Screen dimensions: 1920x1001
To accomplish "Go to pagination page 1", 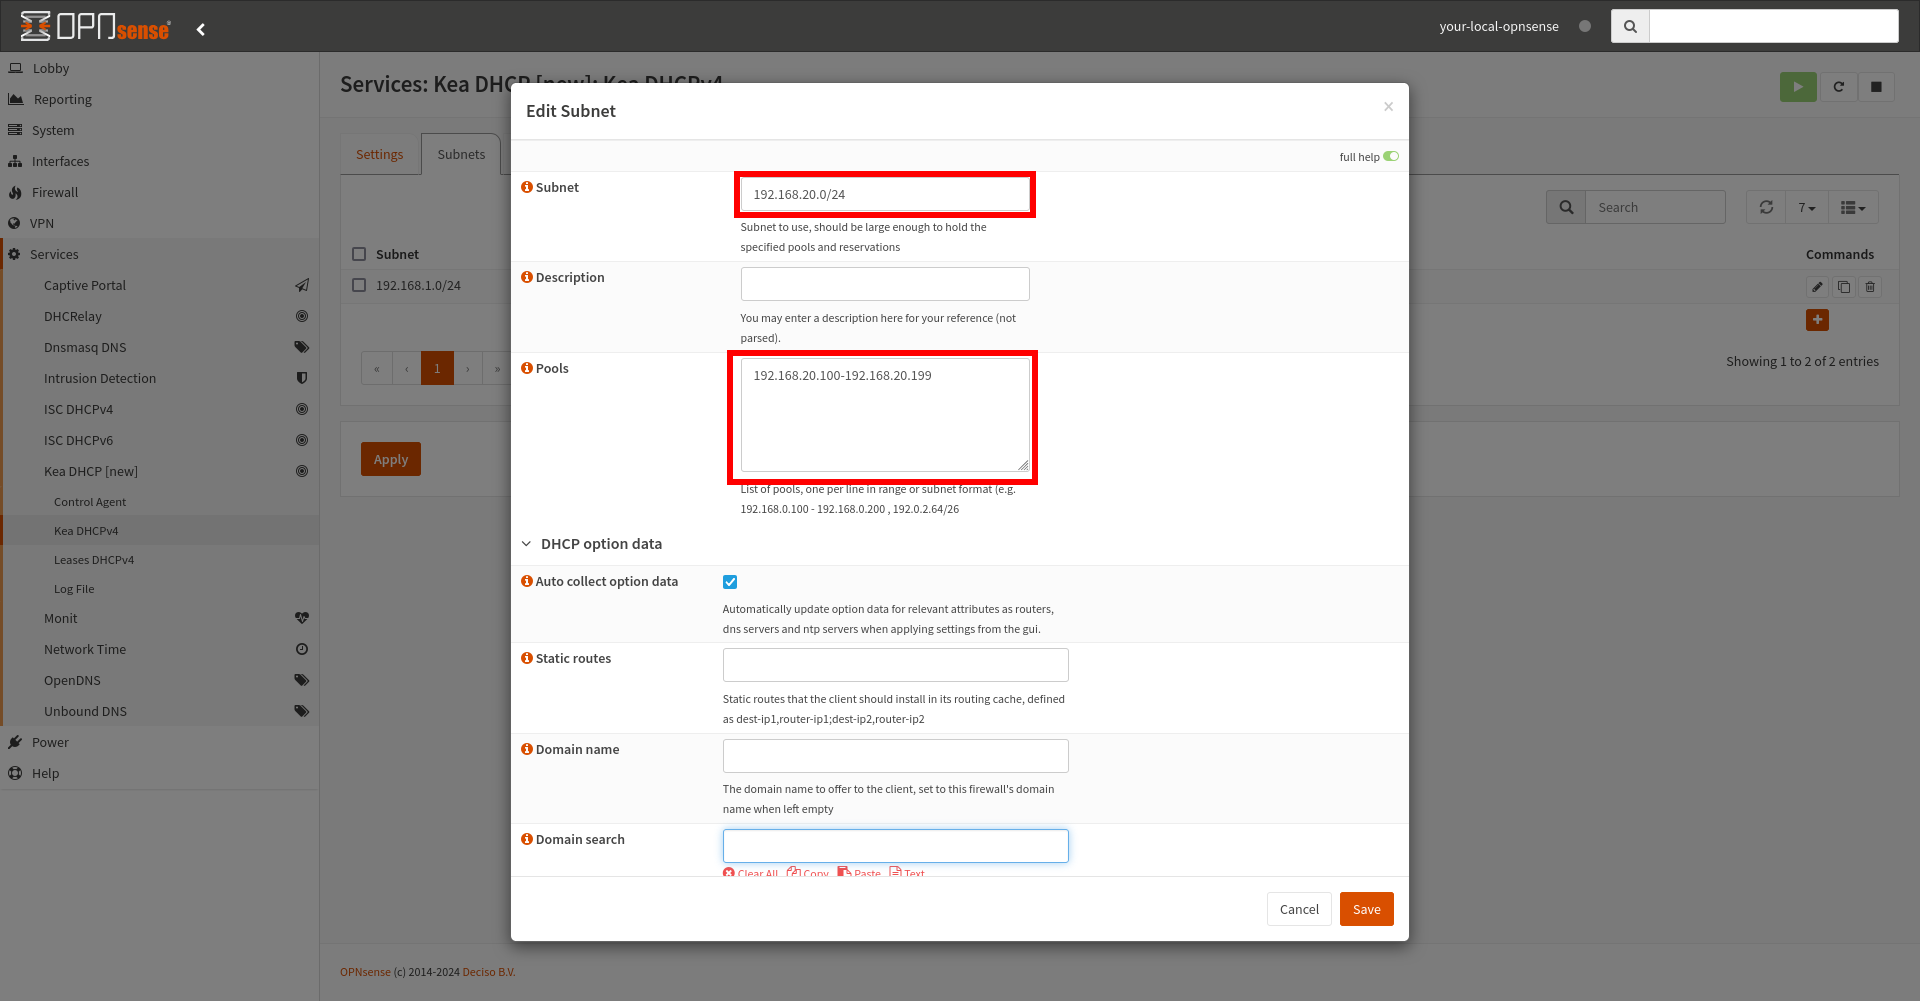I will [x=437, y=368].
